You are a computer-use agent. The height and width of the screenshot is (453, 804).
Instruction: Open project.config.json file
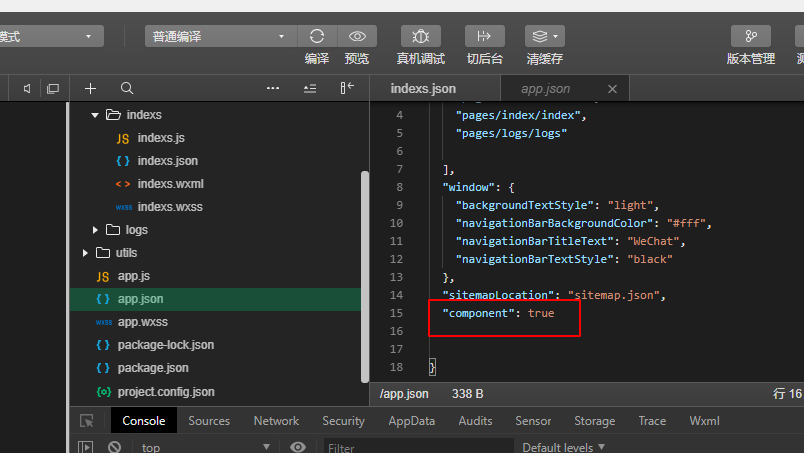coord(166,392)
